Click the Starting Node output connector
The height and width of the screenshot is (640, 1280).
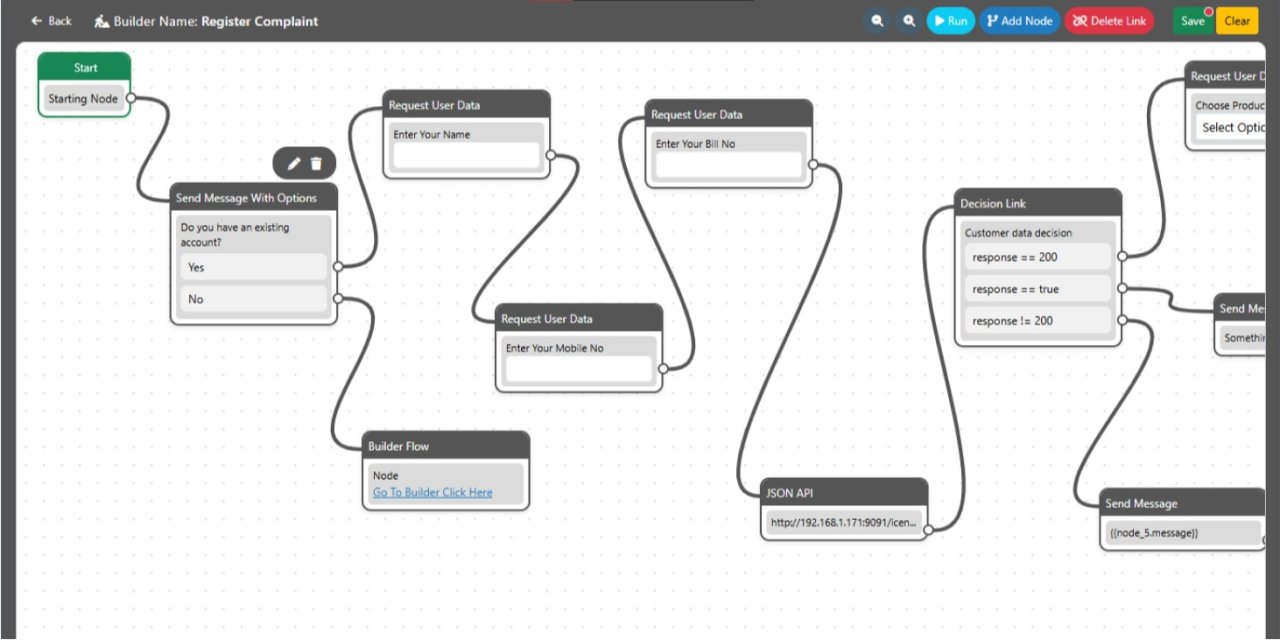(130, 99)
